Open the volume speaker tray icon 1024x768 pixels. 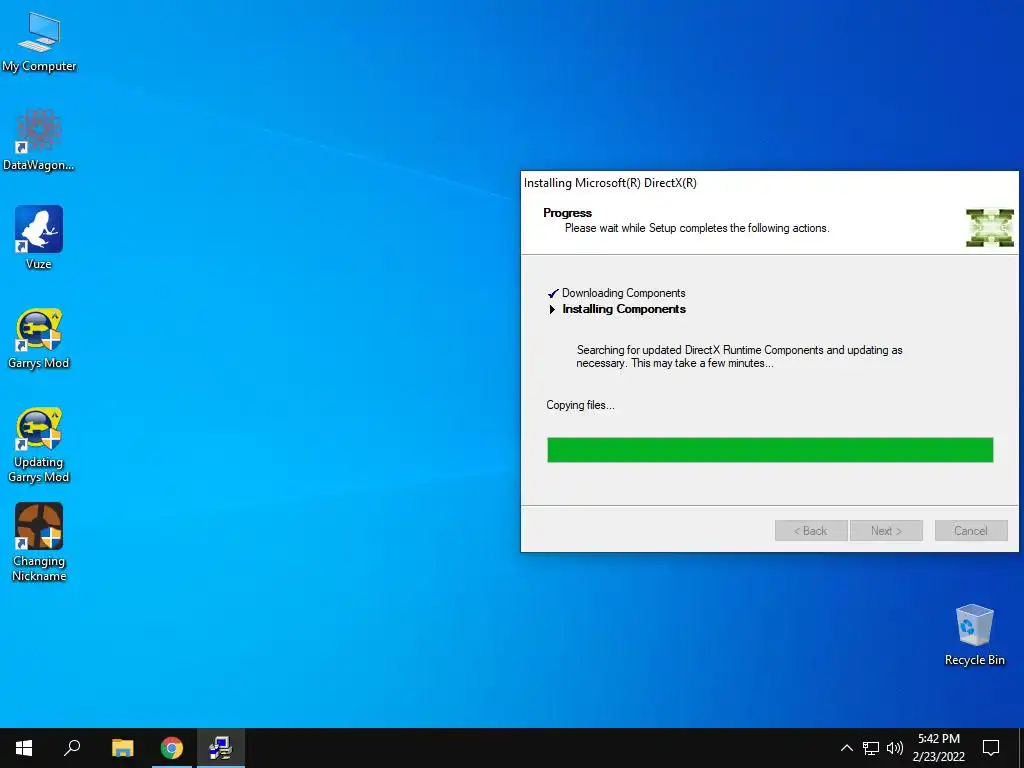895,748
